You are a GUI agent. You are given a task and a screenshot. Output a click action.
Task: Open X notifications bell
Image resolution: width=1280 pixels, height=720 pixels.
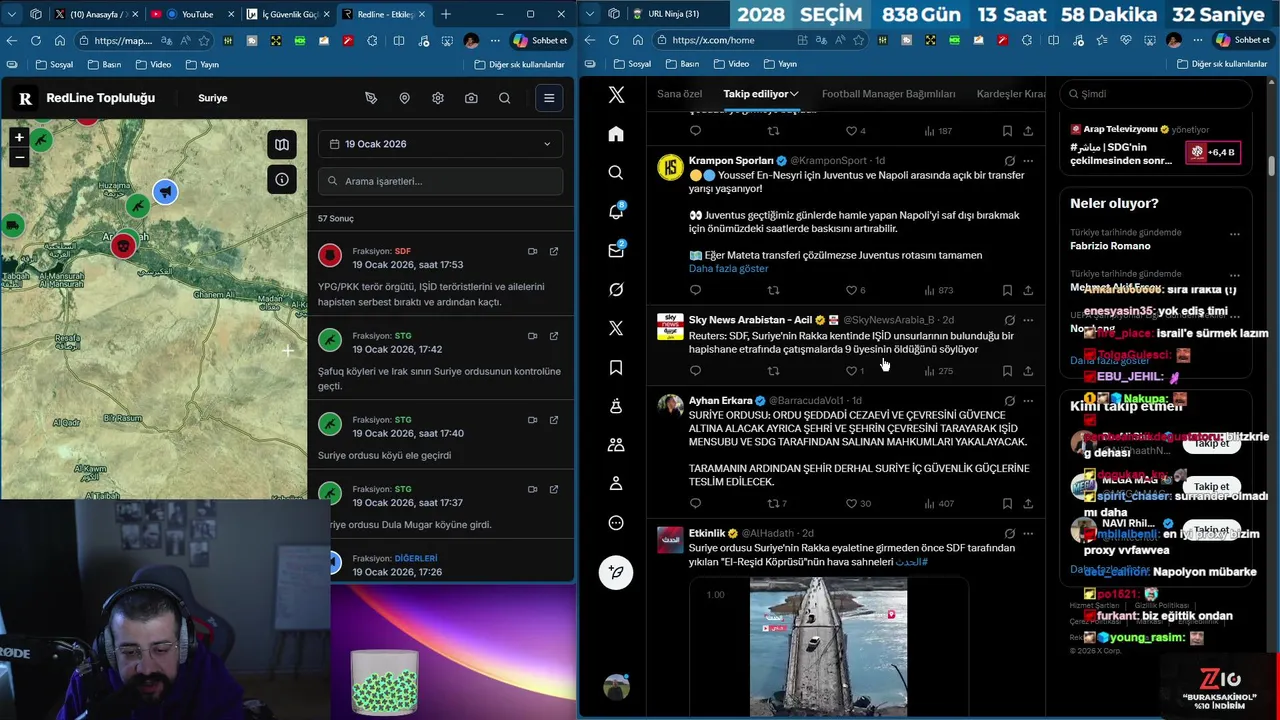(616, 211)
